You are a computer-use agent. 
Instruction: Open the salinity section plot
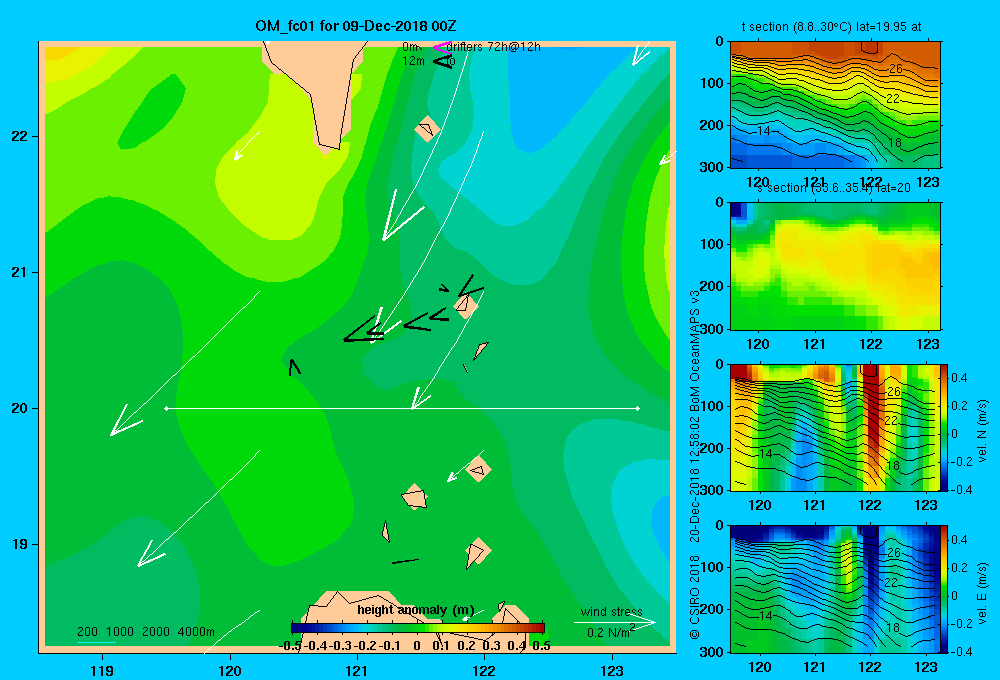[x=835, y=266]
